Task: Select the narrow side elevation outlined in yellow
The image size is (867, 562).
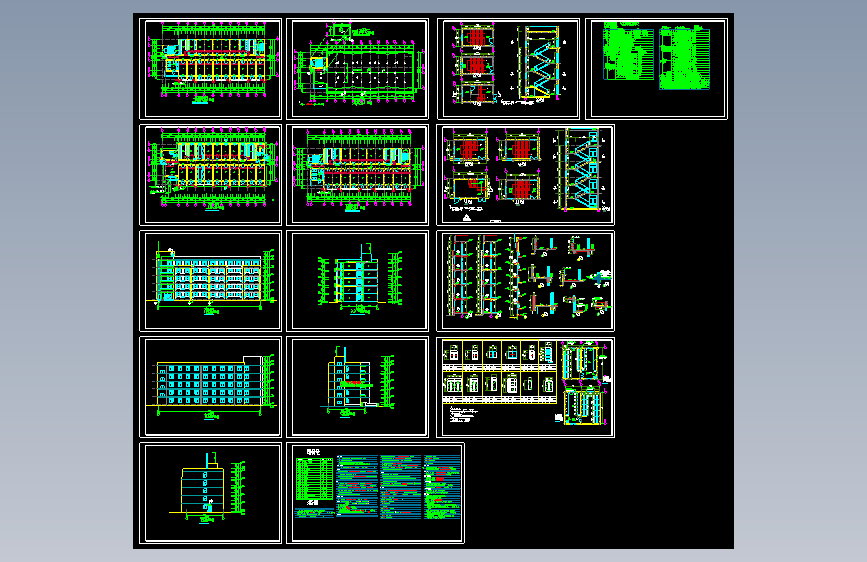Action: click(210, 493)
